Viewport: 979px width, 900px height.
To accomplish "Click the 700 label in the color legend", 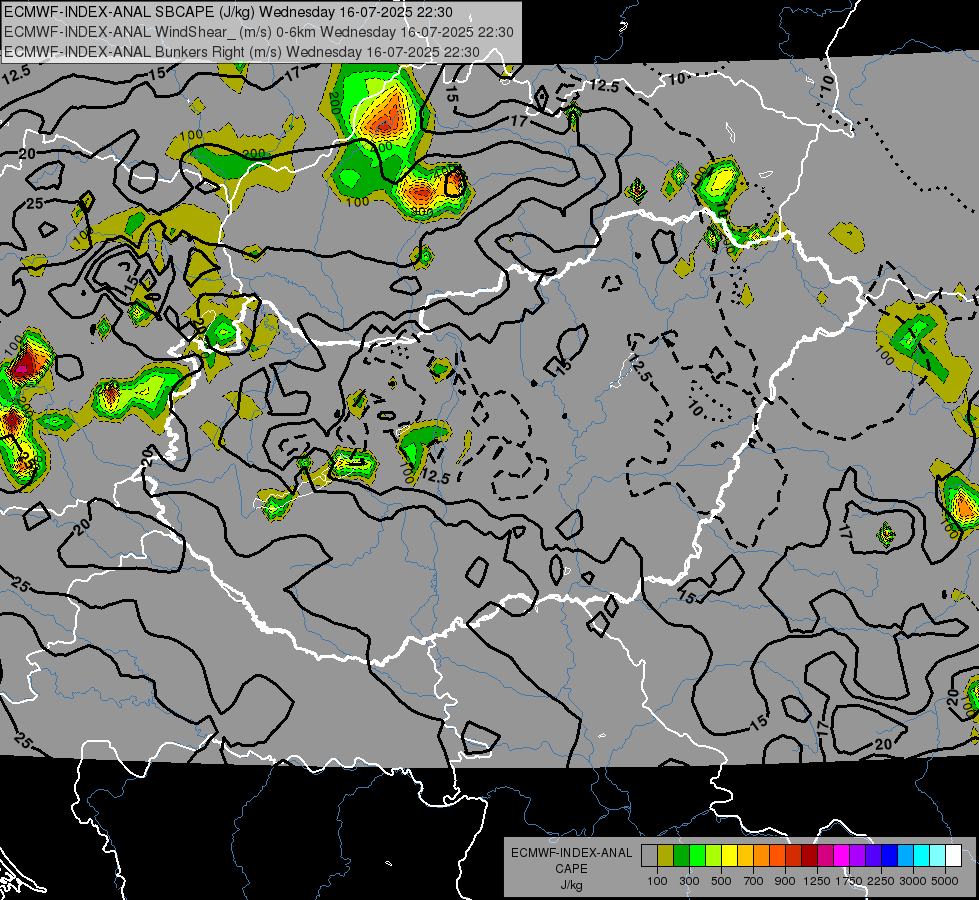I will (x=754, y=881).
